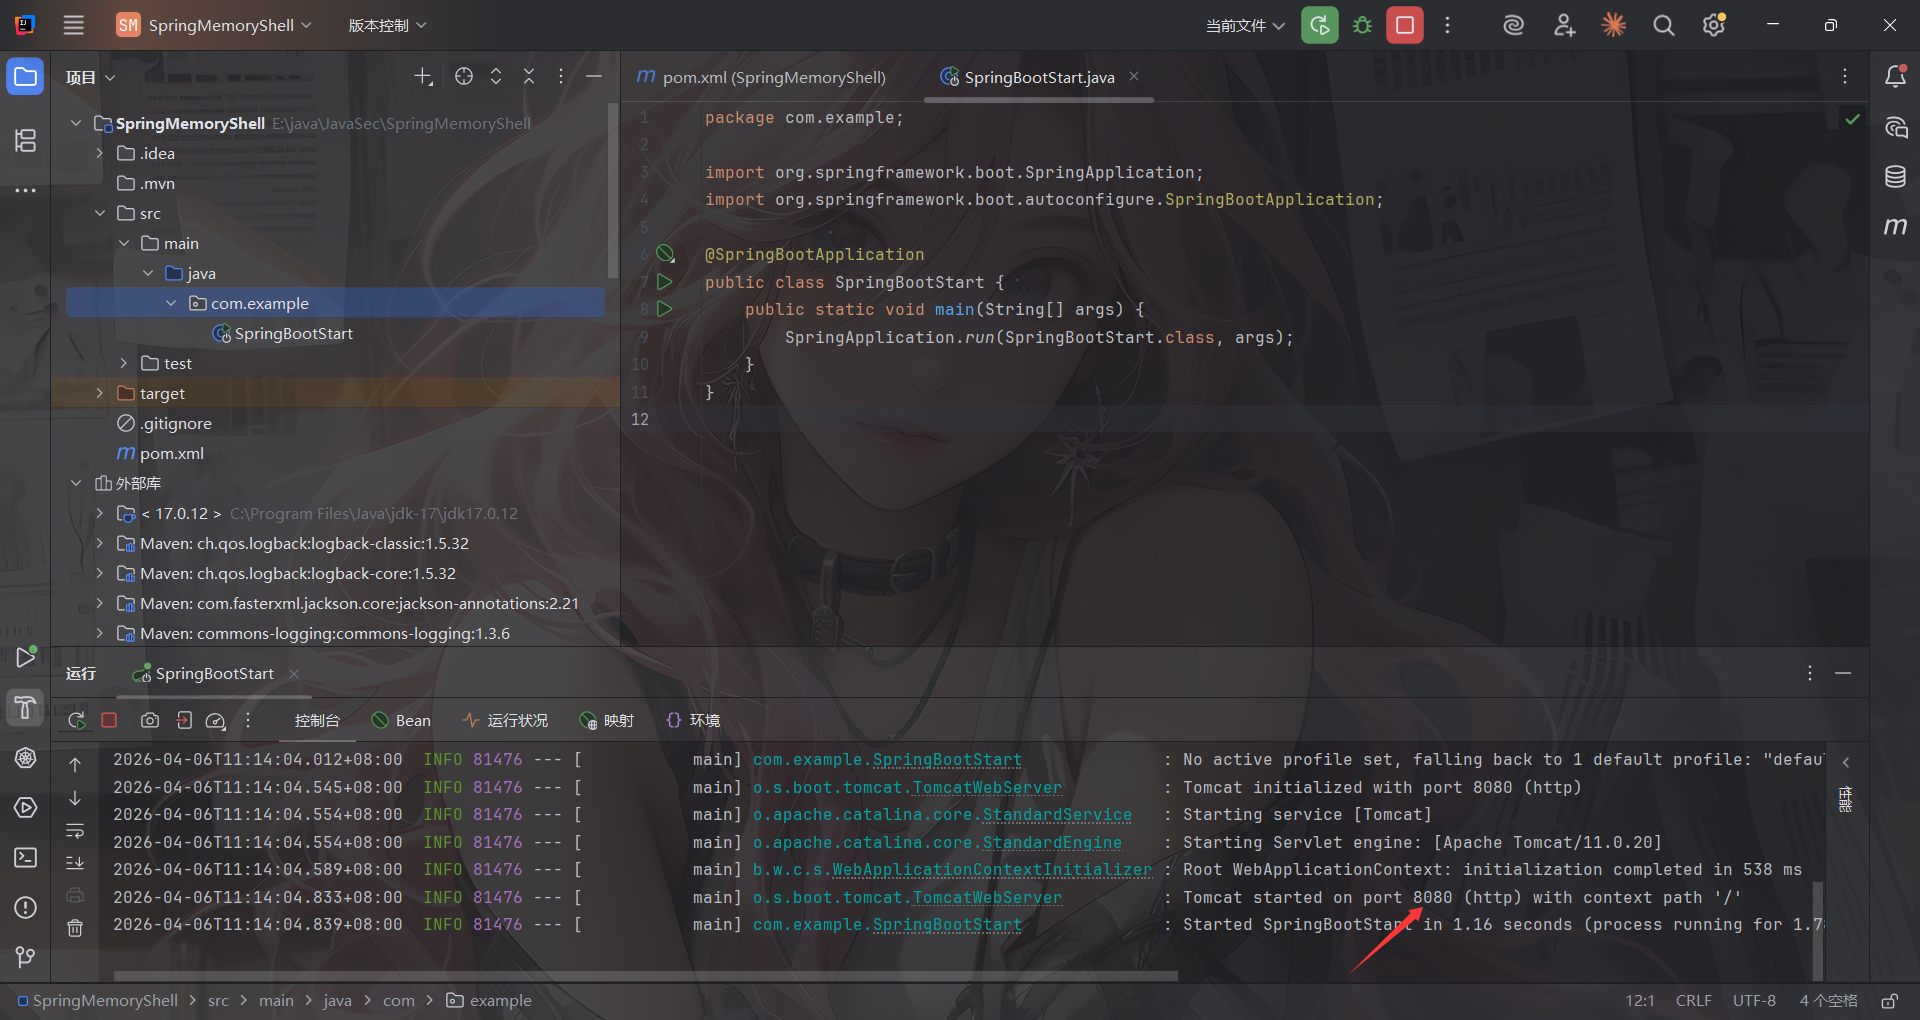Open Search Everywhere magnifier icon
The height and width of the screenshot is (1020, 1920).
pyautogui.click(x=1663, y=25)
